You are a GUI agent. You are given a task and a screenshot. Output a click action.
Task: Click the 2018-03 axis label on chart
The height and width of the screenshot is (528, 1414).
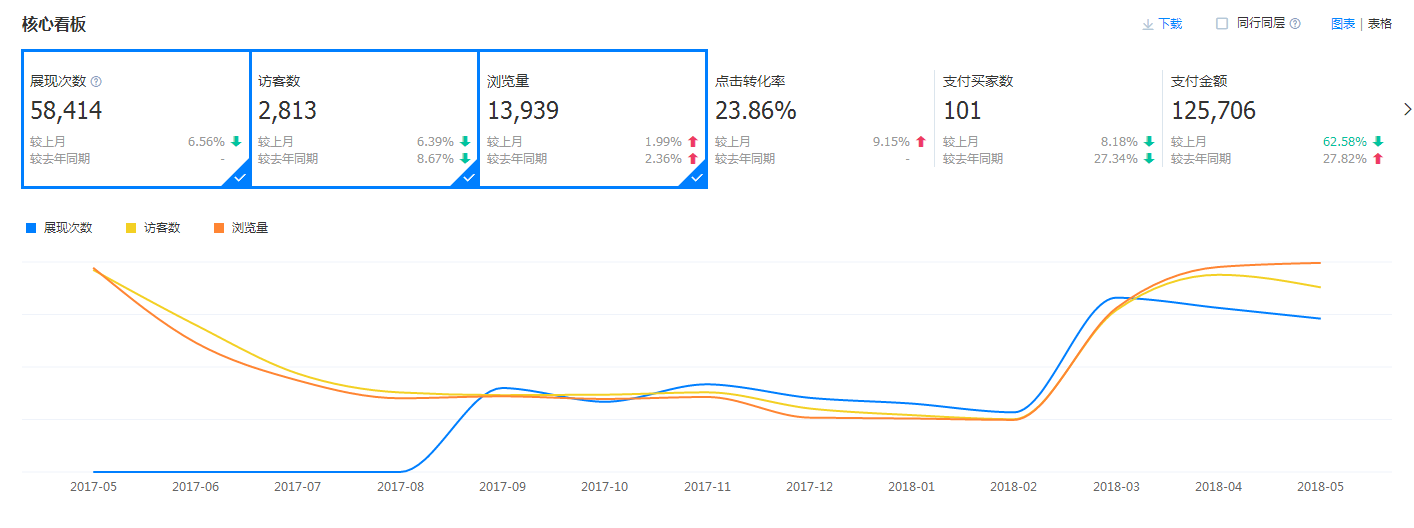click(1116, 487)
